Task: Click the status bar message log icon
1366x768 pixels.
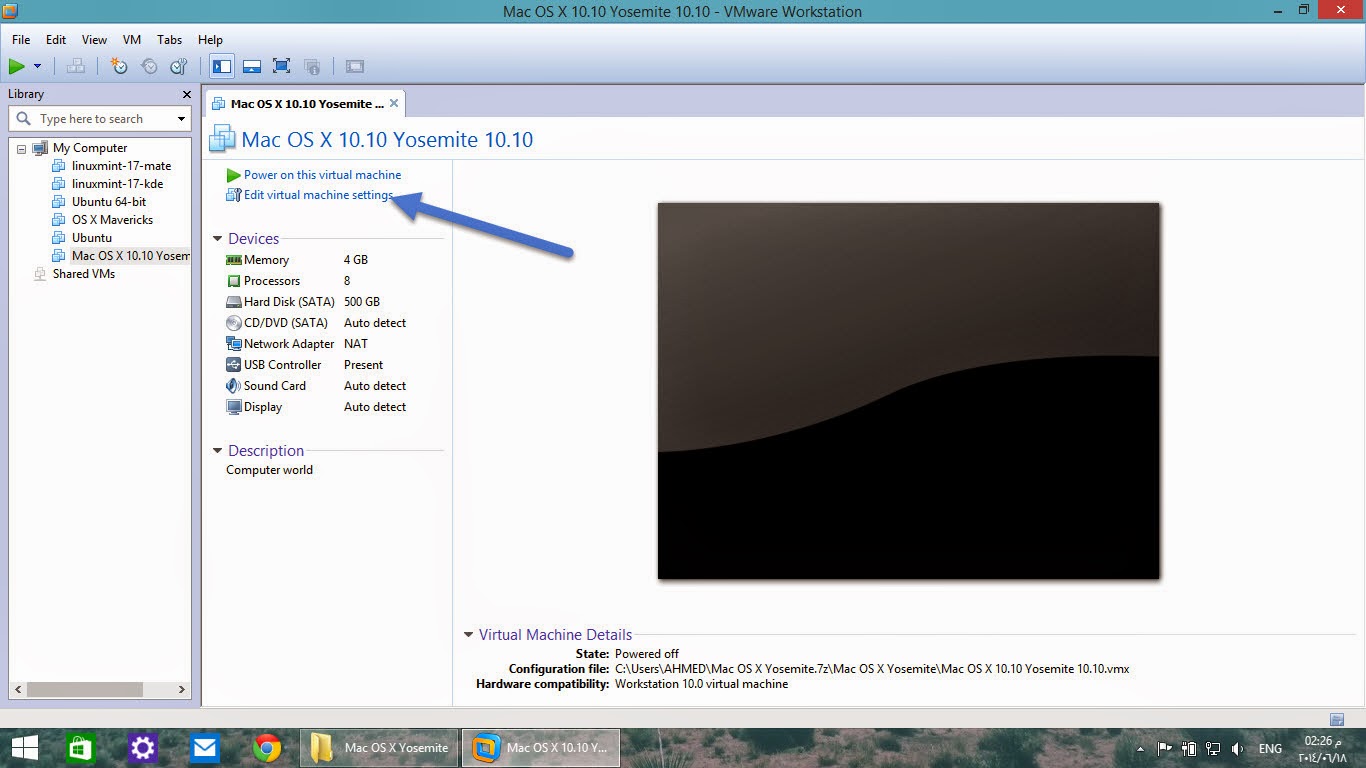Action: [1337, 719]
